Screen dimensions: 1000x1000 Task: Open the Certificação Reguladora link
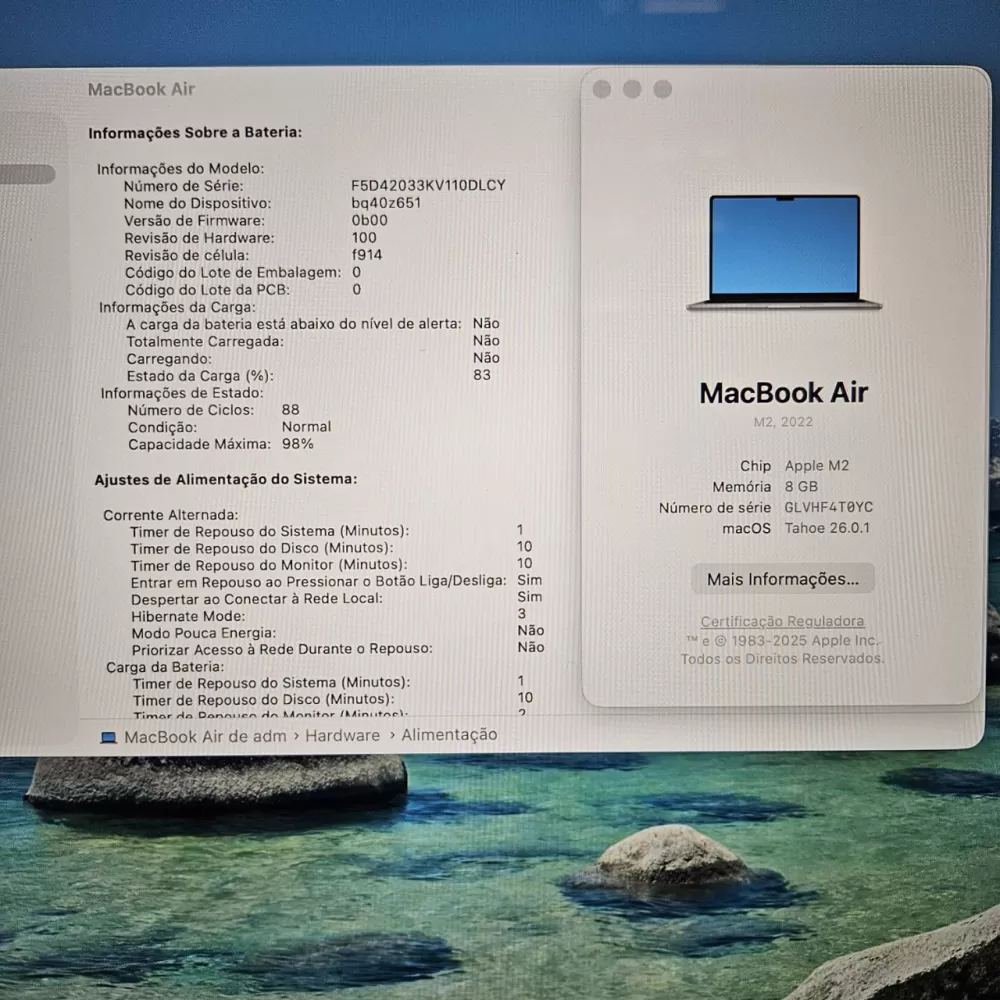pyautogui.click(x=782, y=622)
